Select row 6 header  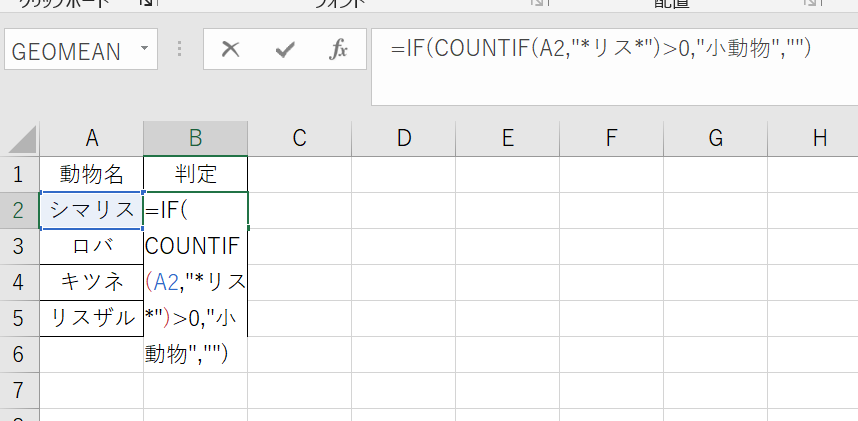tap(18, 355)
